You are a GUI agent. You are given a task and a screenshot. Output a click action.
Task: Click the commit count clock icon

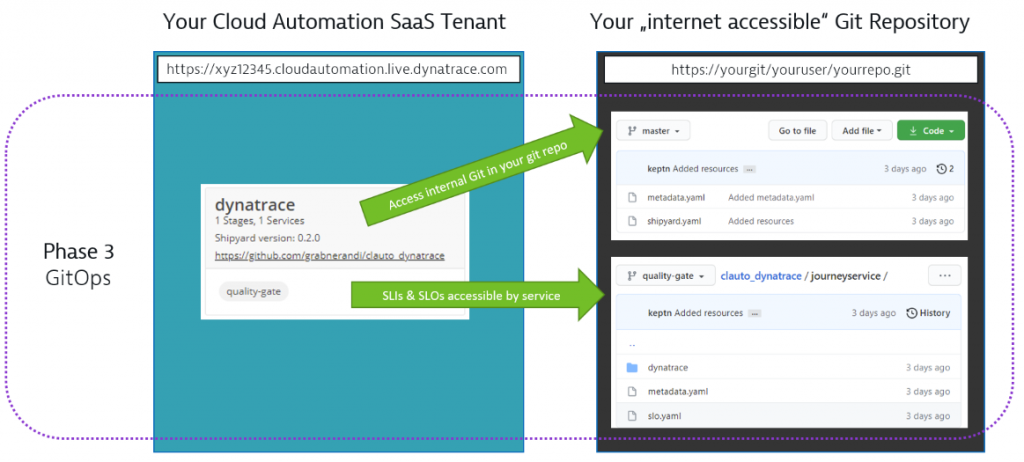click(x=941, y=169)
